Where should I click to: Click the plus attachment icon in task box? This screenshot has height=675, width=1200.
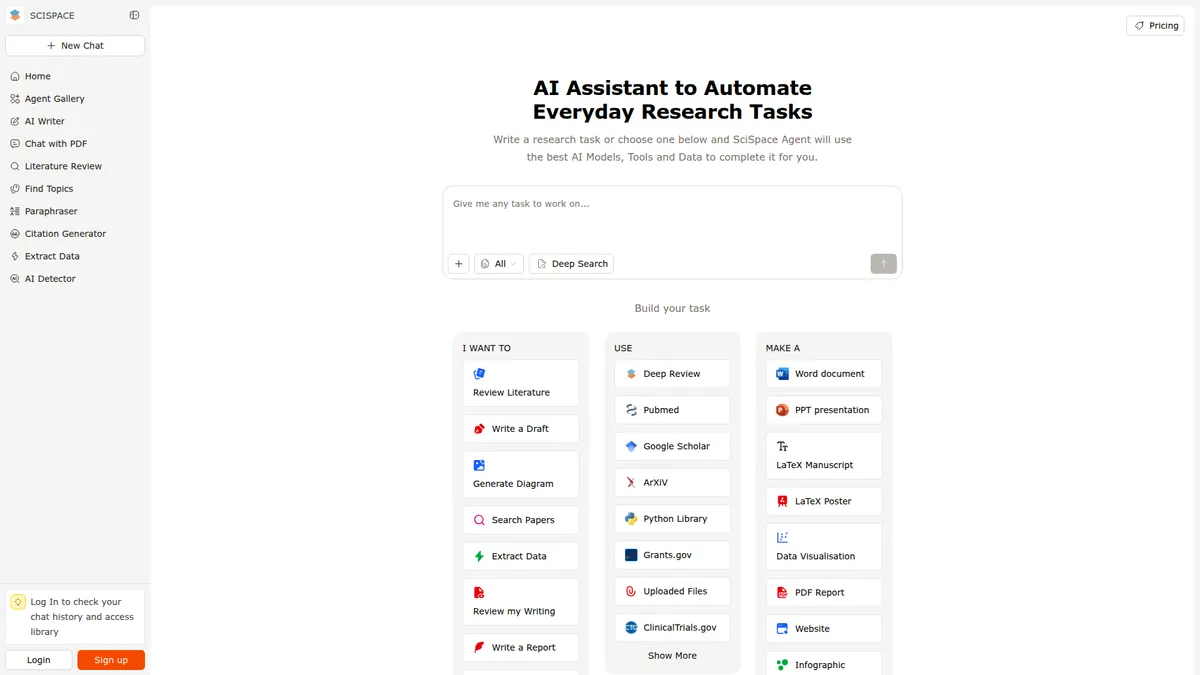[x=459, y=264]
